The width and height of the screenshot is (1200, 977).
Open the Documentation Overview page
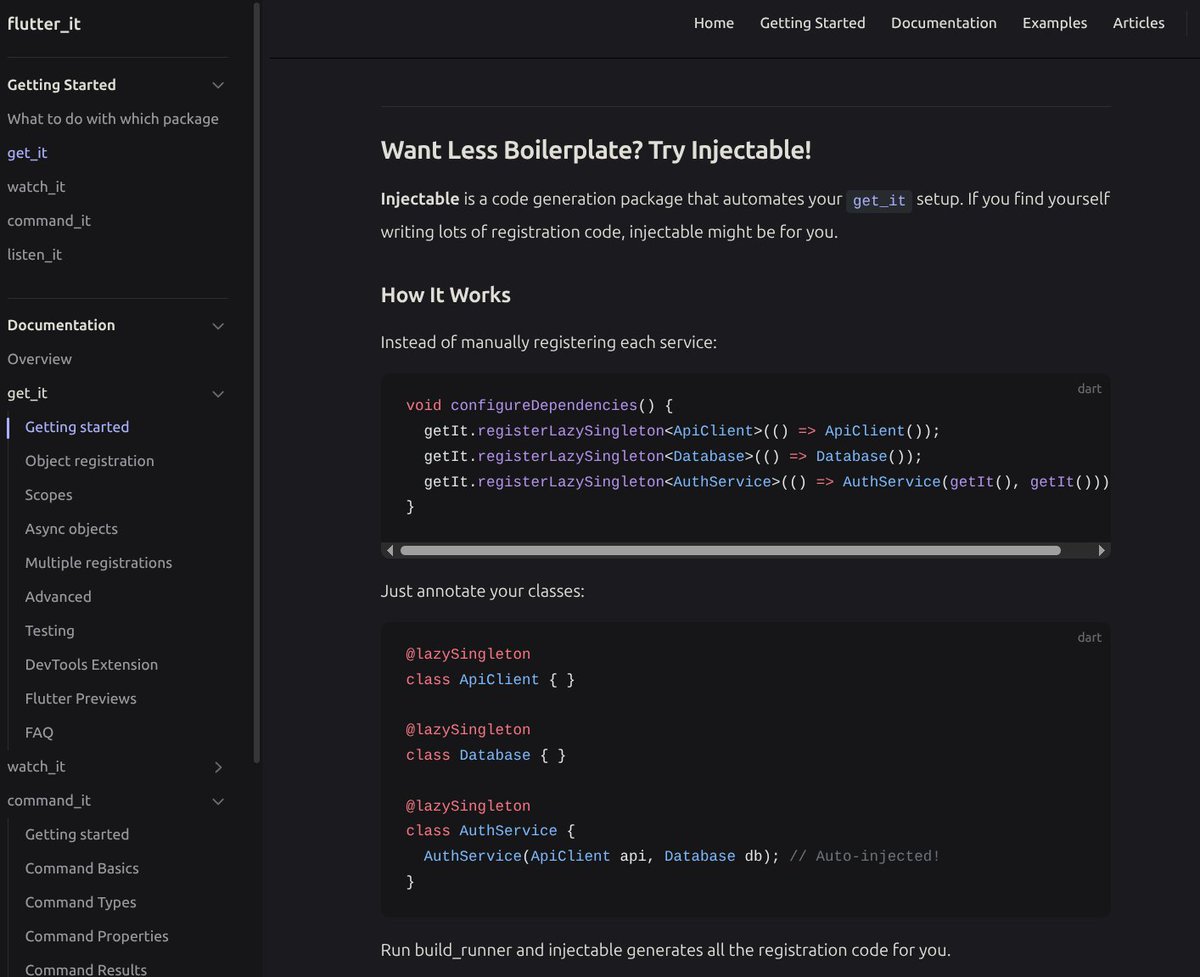[39, 359]
